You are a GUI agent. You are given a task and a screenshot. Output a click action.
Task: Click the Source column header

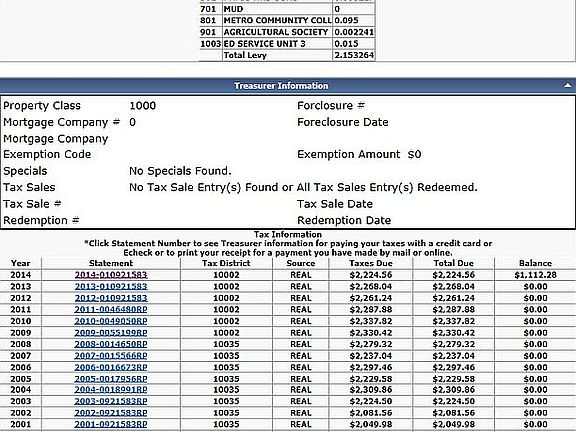300,263
